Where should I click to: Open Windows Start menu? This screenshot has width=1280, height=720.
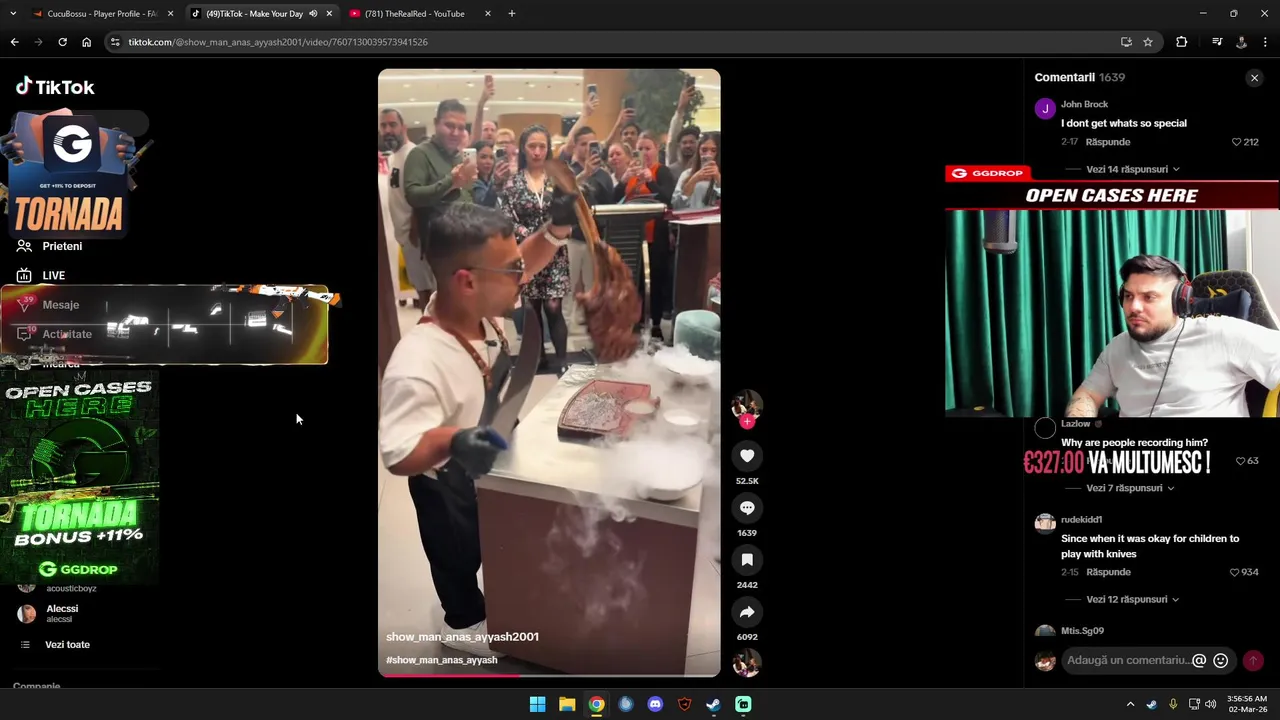[537, 704]
